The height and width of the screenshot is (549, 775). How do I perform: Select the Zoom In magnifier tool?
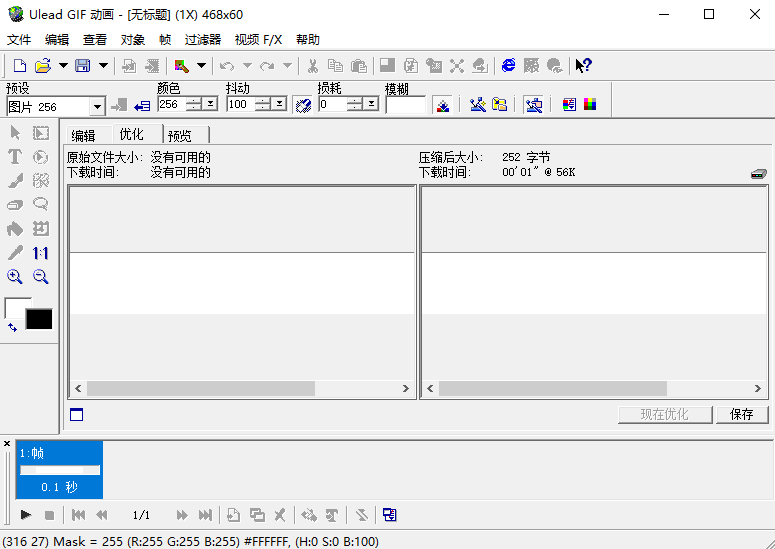click(15, 277)
